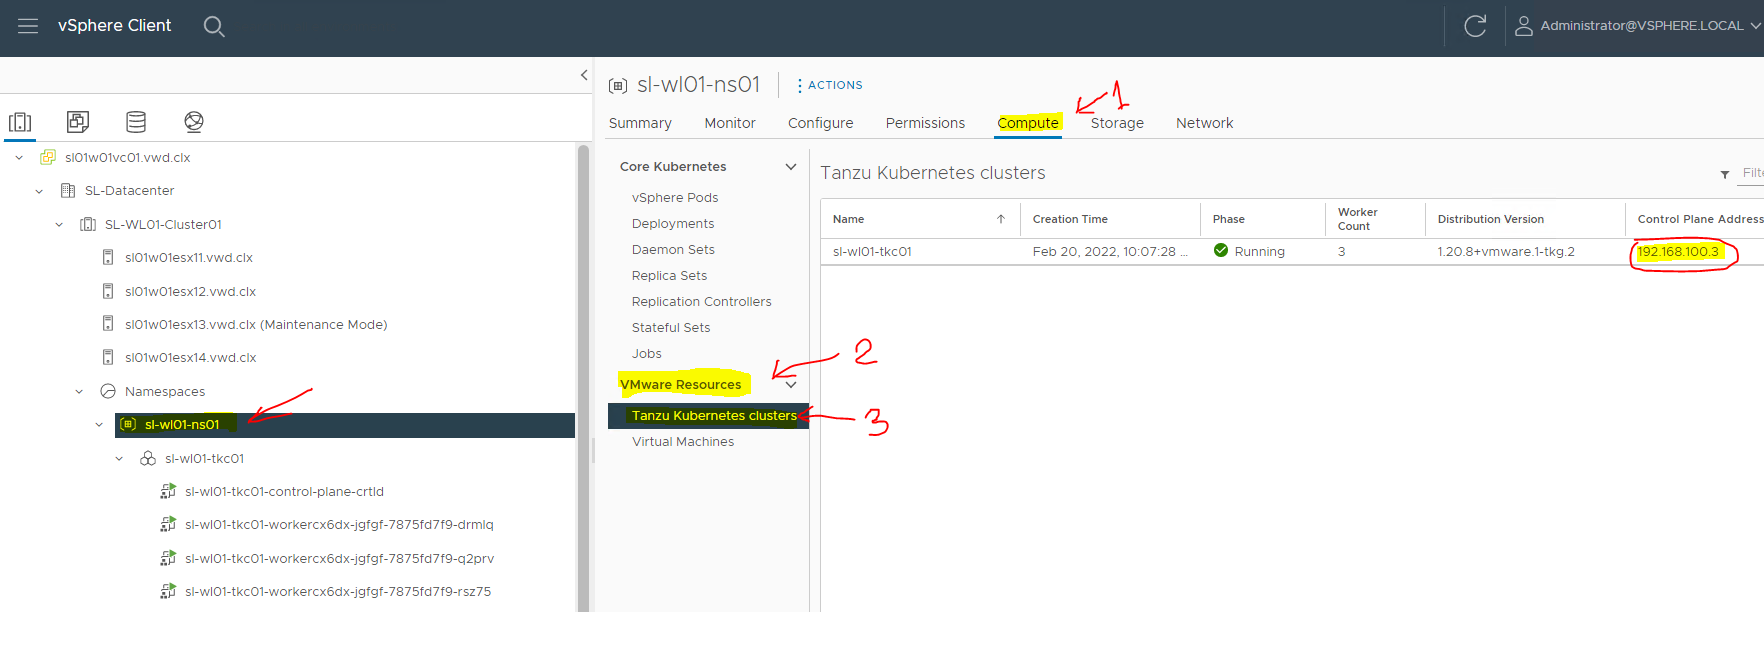Switch to VMs and Templates inventory view
1764x647 pixels.
pyautogui.click(x=78, y=122)
